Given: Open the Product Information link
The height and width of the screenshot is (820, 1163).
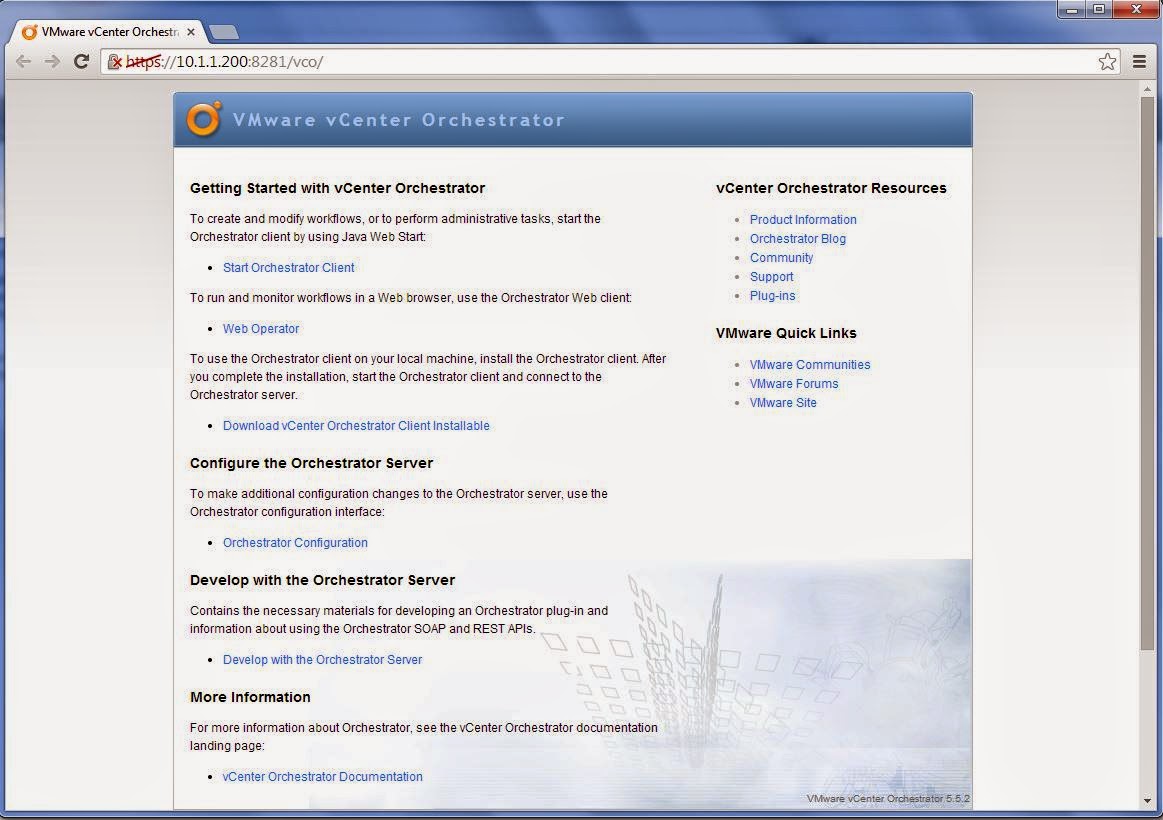Looking at the screenshot, I should (803, 219).
